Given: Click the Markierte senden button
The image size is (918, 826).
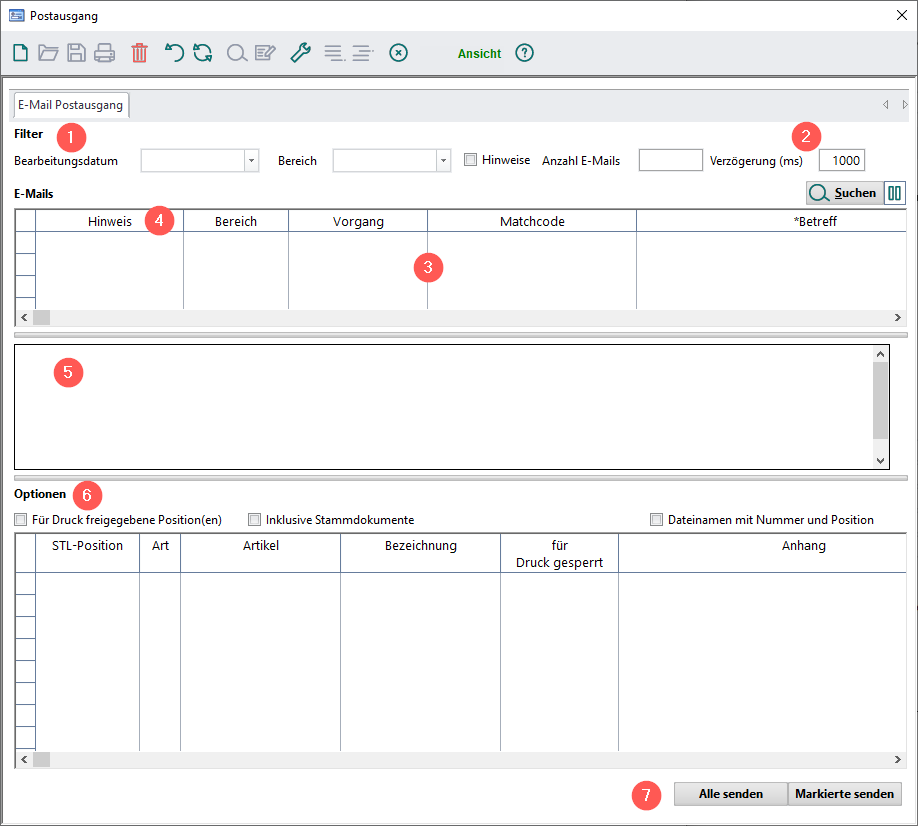Looking at the screenshot, I should [845, 794].
